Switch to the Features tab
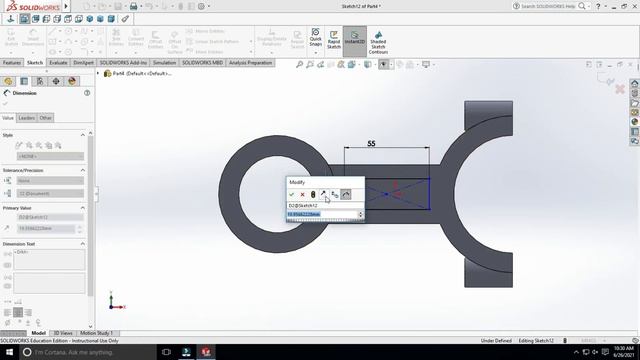 point(11,63)
